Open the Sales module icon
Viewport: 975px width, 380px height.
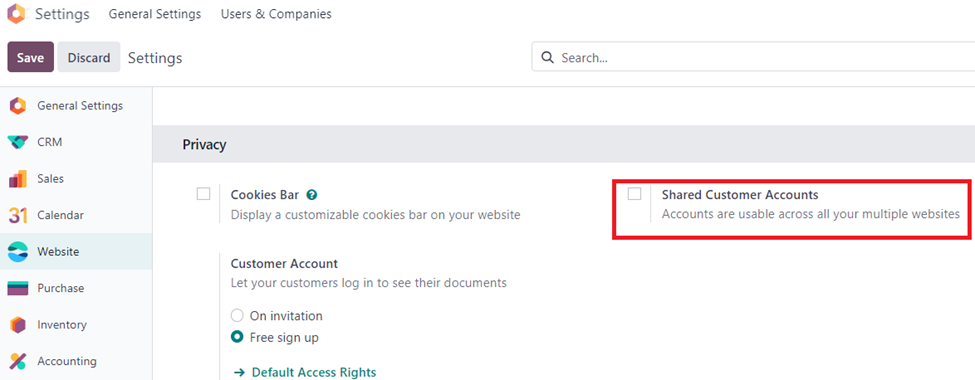click(17, 178)
